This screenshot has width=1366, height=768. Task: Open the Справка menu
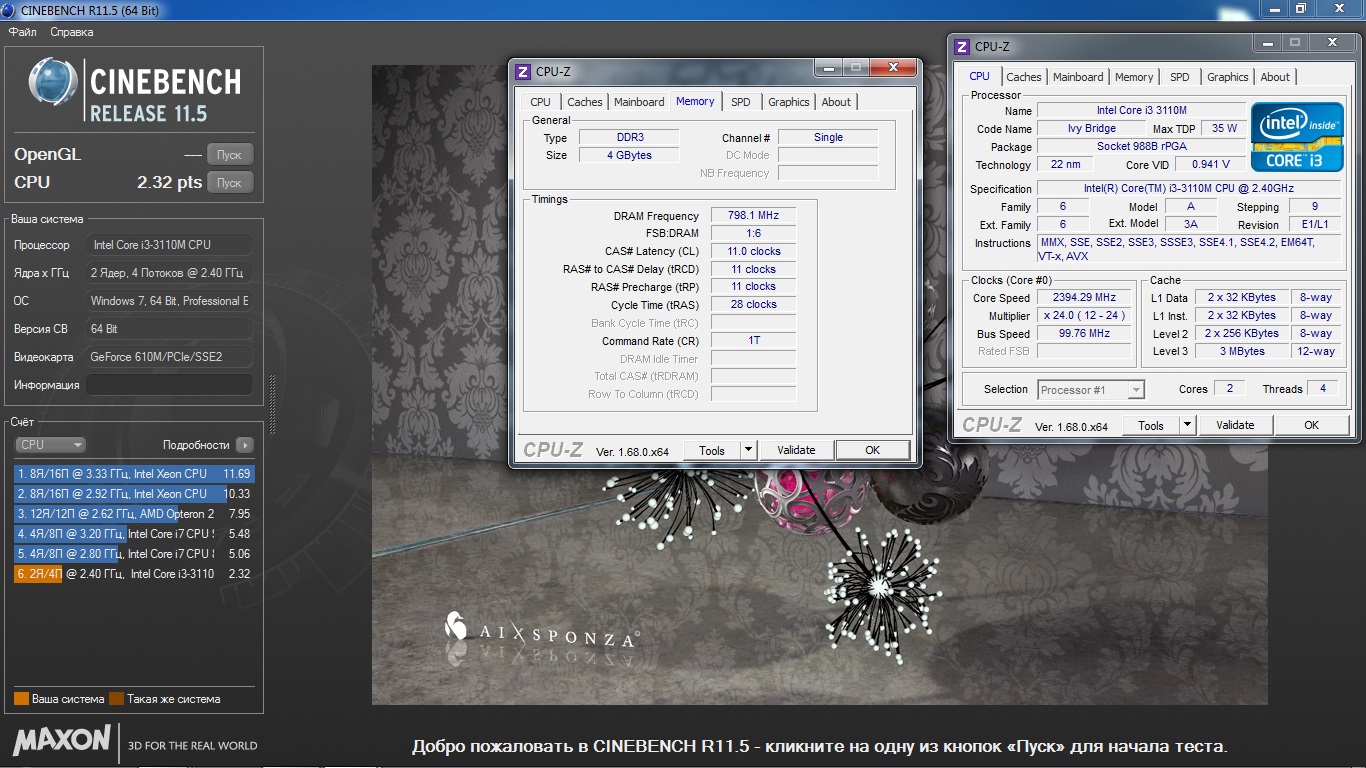[x=72, y=32]
